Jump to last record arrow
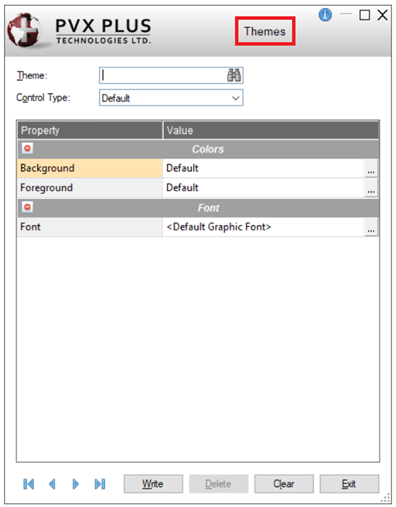Image resolution: width=396 pixels, height=507 pixels. click(x=100, y=484)
